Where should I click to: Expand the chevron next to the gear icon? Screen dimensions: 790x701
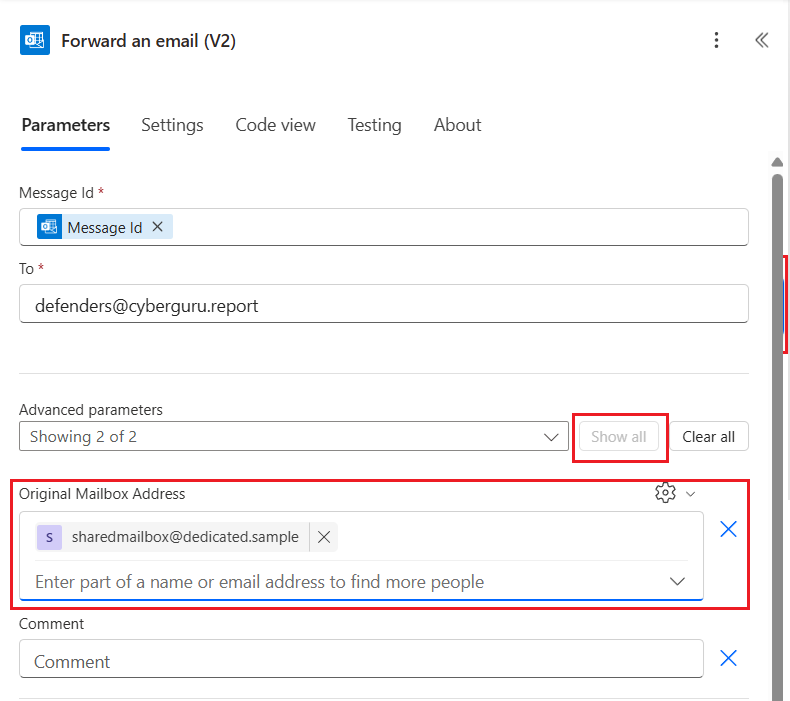691,494
